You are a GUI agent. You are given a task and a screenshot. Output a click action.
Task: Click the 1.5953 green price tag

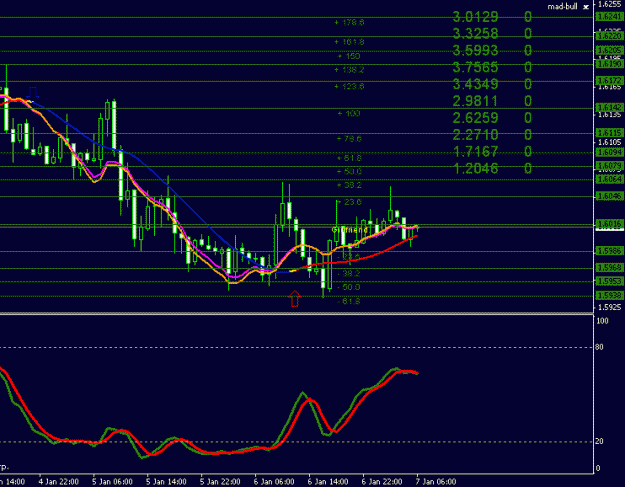pos(609,281)
